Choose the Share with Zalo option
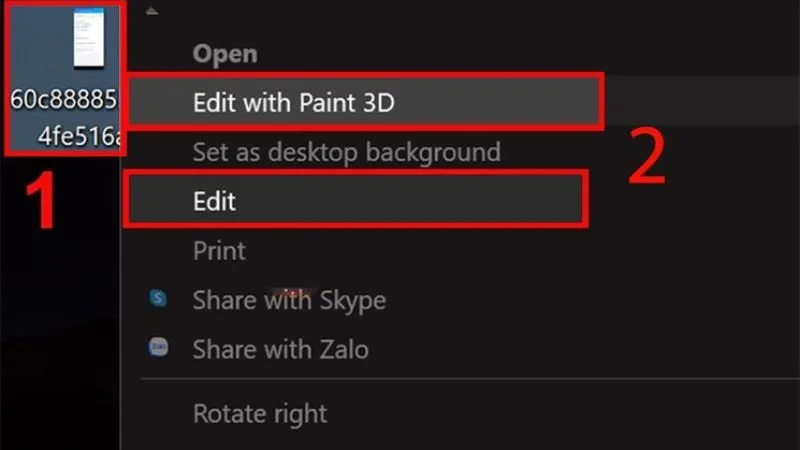Viewport: 800px width, 450px height. (281, 349)
